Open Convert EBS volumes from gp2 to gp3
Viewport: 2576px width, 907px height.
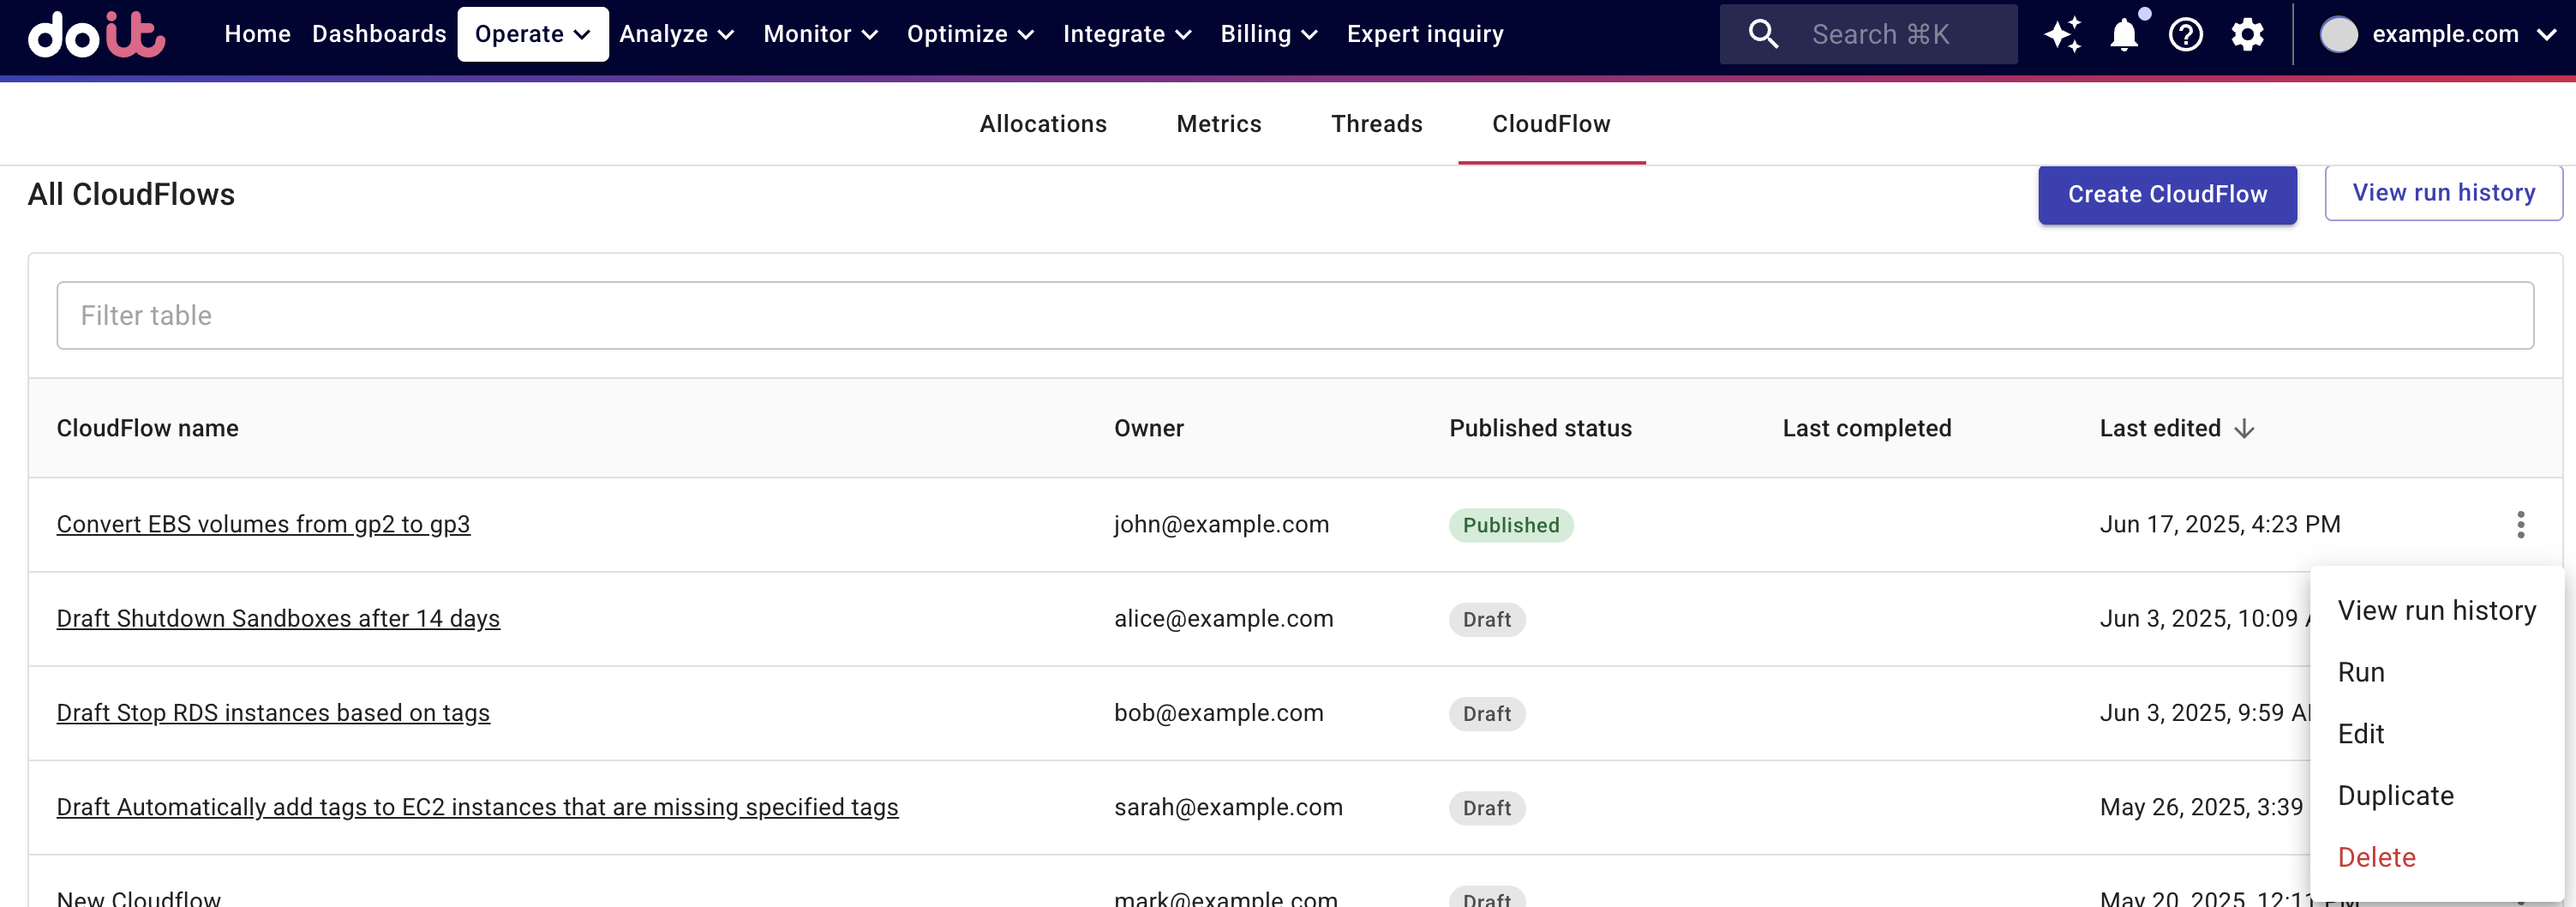pos(263,524)
